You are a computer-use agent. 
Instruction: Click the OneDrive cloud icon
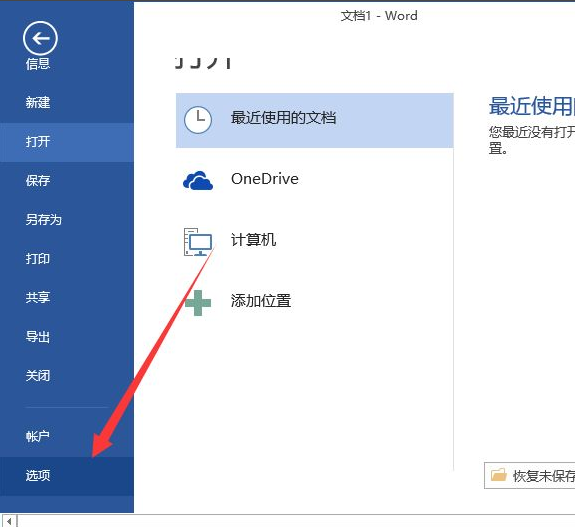[198, 180]
